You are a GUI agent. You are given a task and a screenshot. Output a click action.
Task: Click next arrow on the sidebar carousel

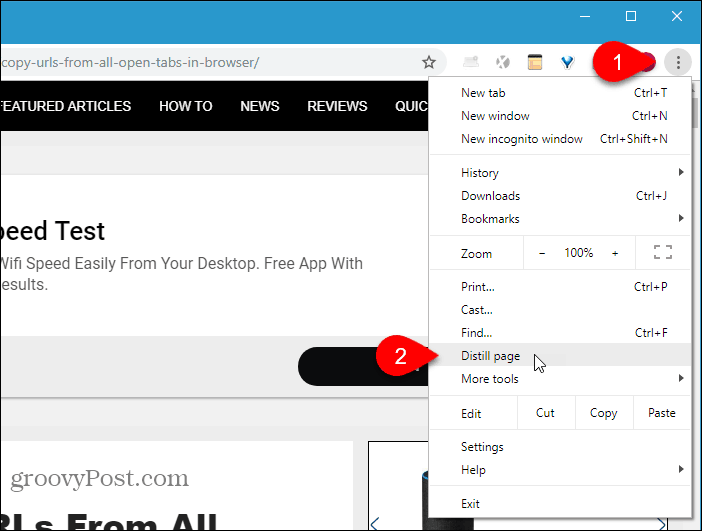661,524
